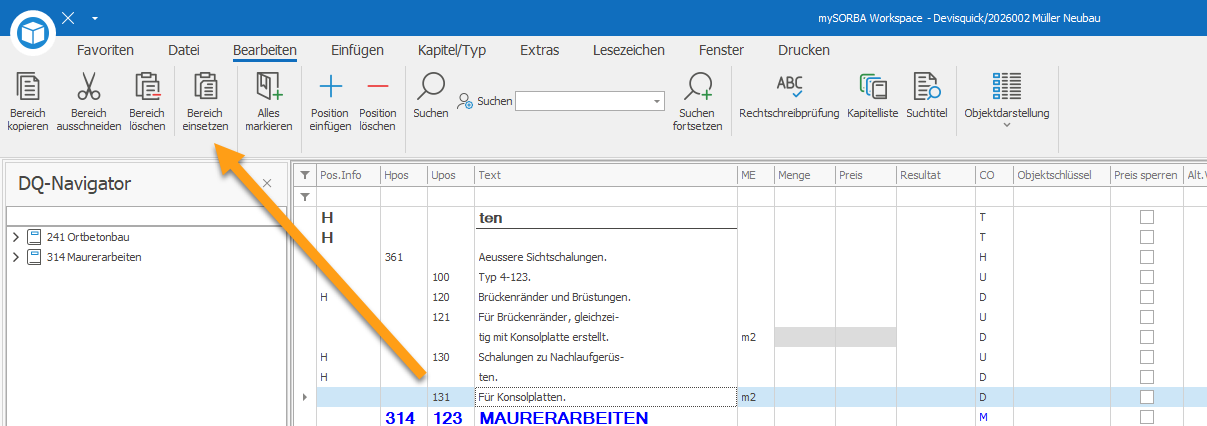The height and width of the screenshot is (426, 1207).
Task: Toggle Preis sperren for 'Für Brückenränder' row
Action: 1147,317
